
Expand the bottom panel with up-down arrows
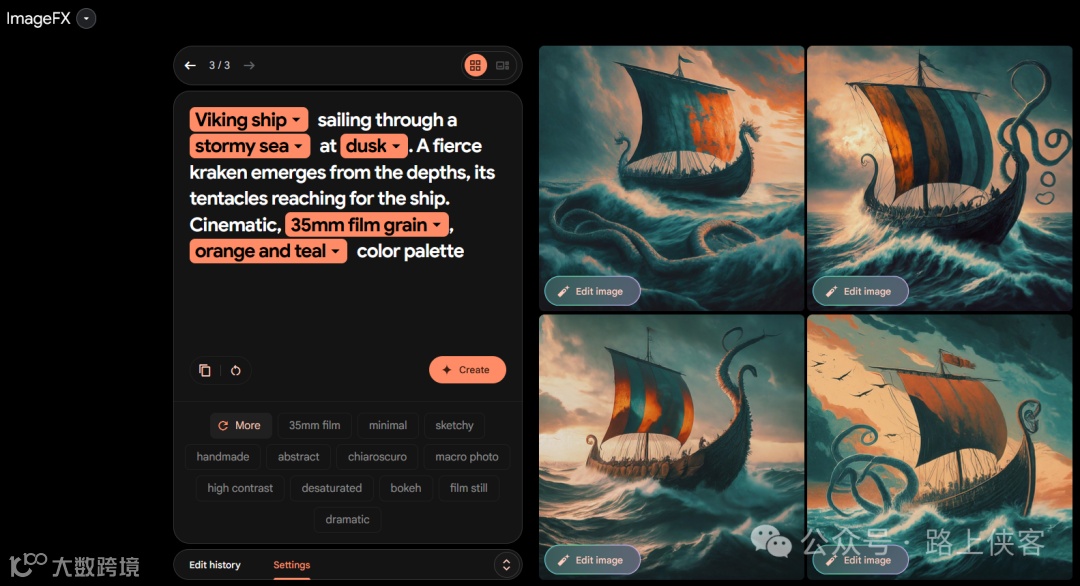[506, 565]
